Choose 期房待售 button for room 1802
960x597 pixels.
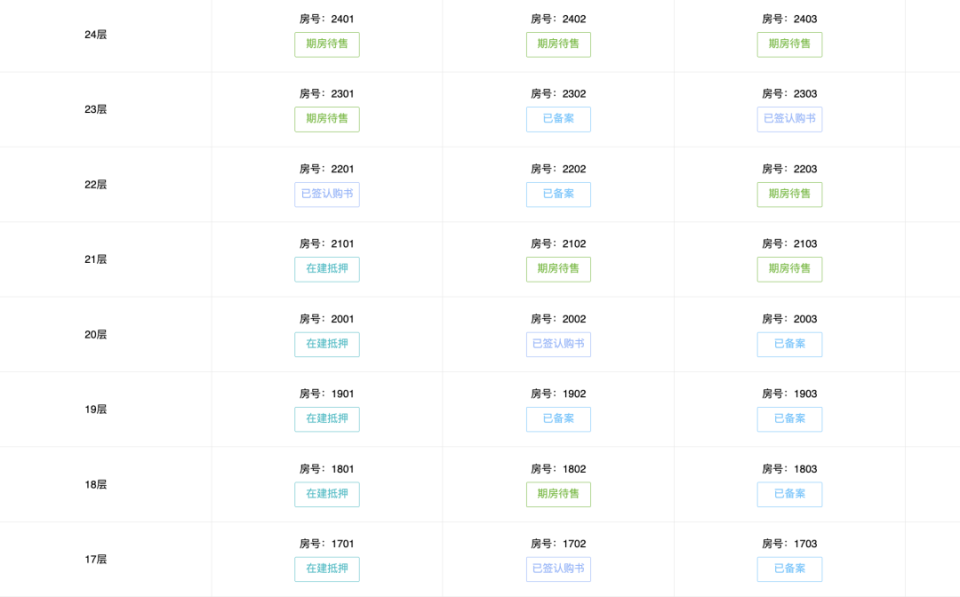click(558, 495)
